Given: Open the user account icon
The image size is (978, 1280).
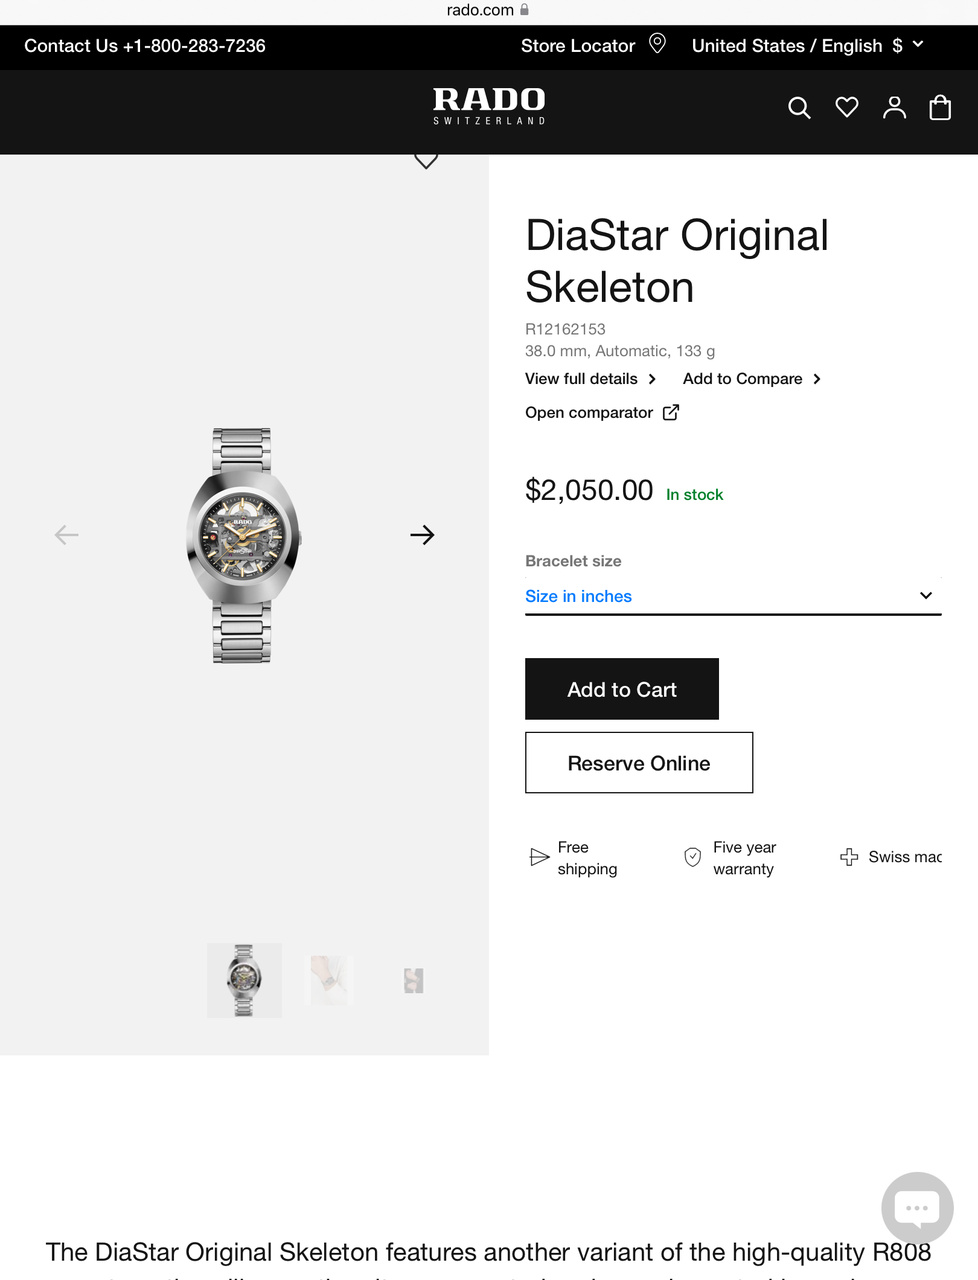Looking at the screenshot, I should click(x=894, y=108).
